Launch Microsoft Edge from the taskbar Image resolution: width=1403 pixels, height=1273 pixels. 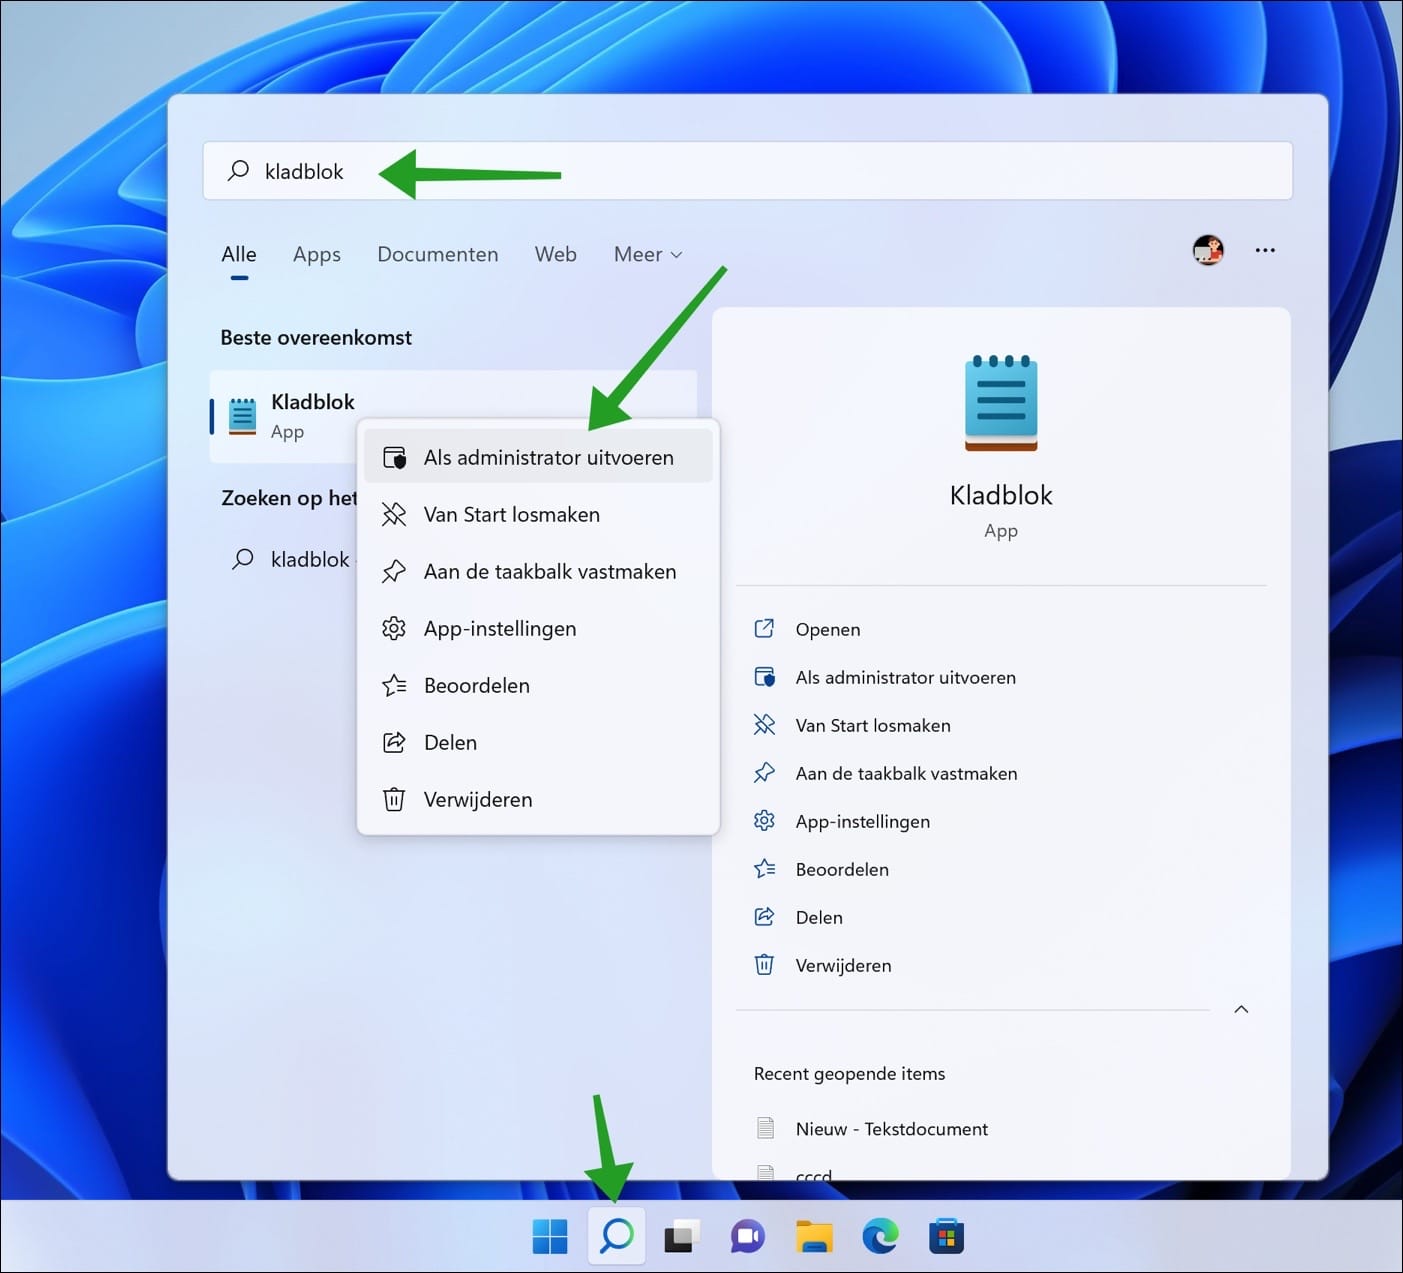point(880,1236)
